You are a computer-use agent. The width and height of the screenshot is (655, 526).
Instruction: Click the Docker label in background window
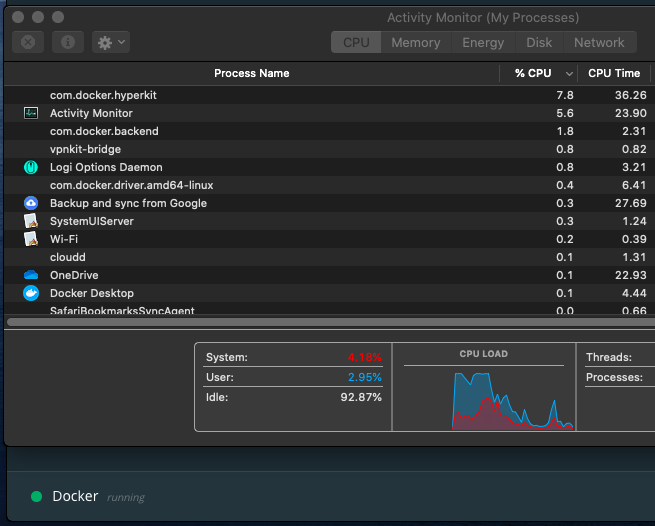tap(75, 496)
